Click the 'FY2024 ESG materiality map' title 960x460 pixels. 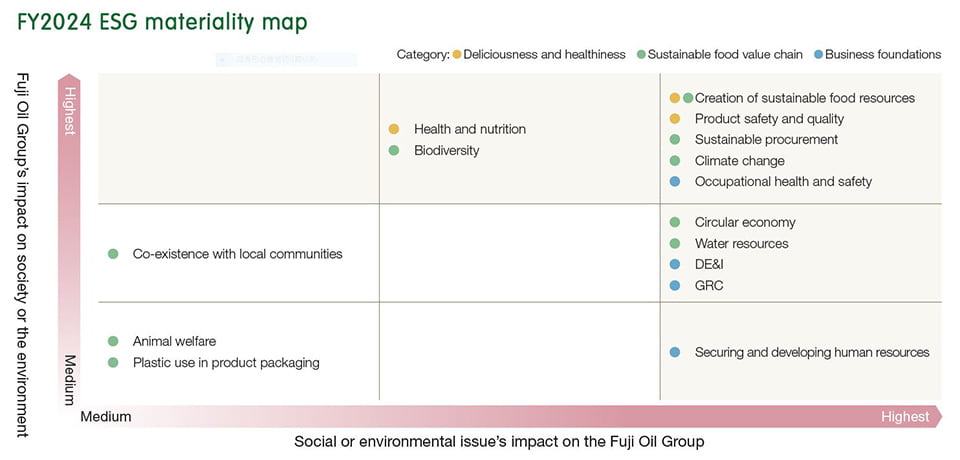[x=162, y=23]
